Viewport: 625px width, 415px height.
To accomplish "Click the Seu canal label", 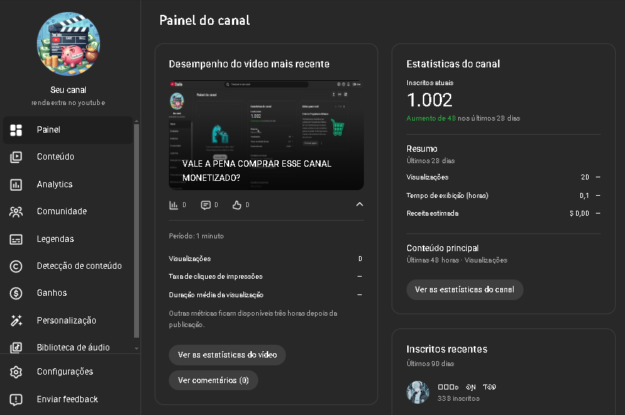I will pyautogui.click(x=69, y=90).
